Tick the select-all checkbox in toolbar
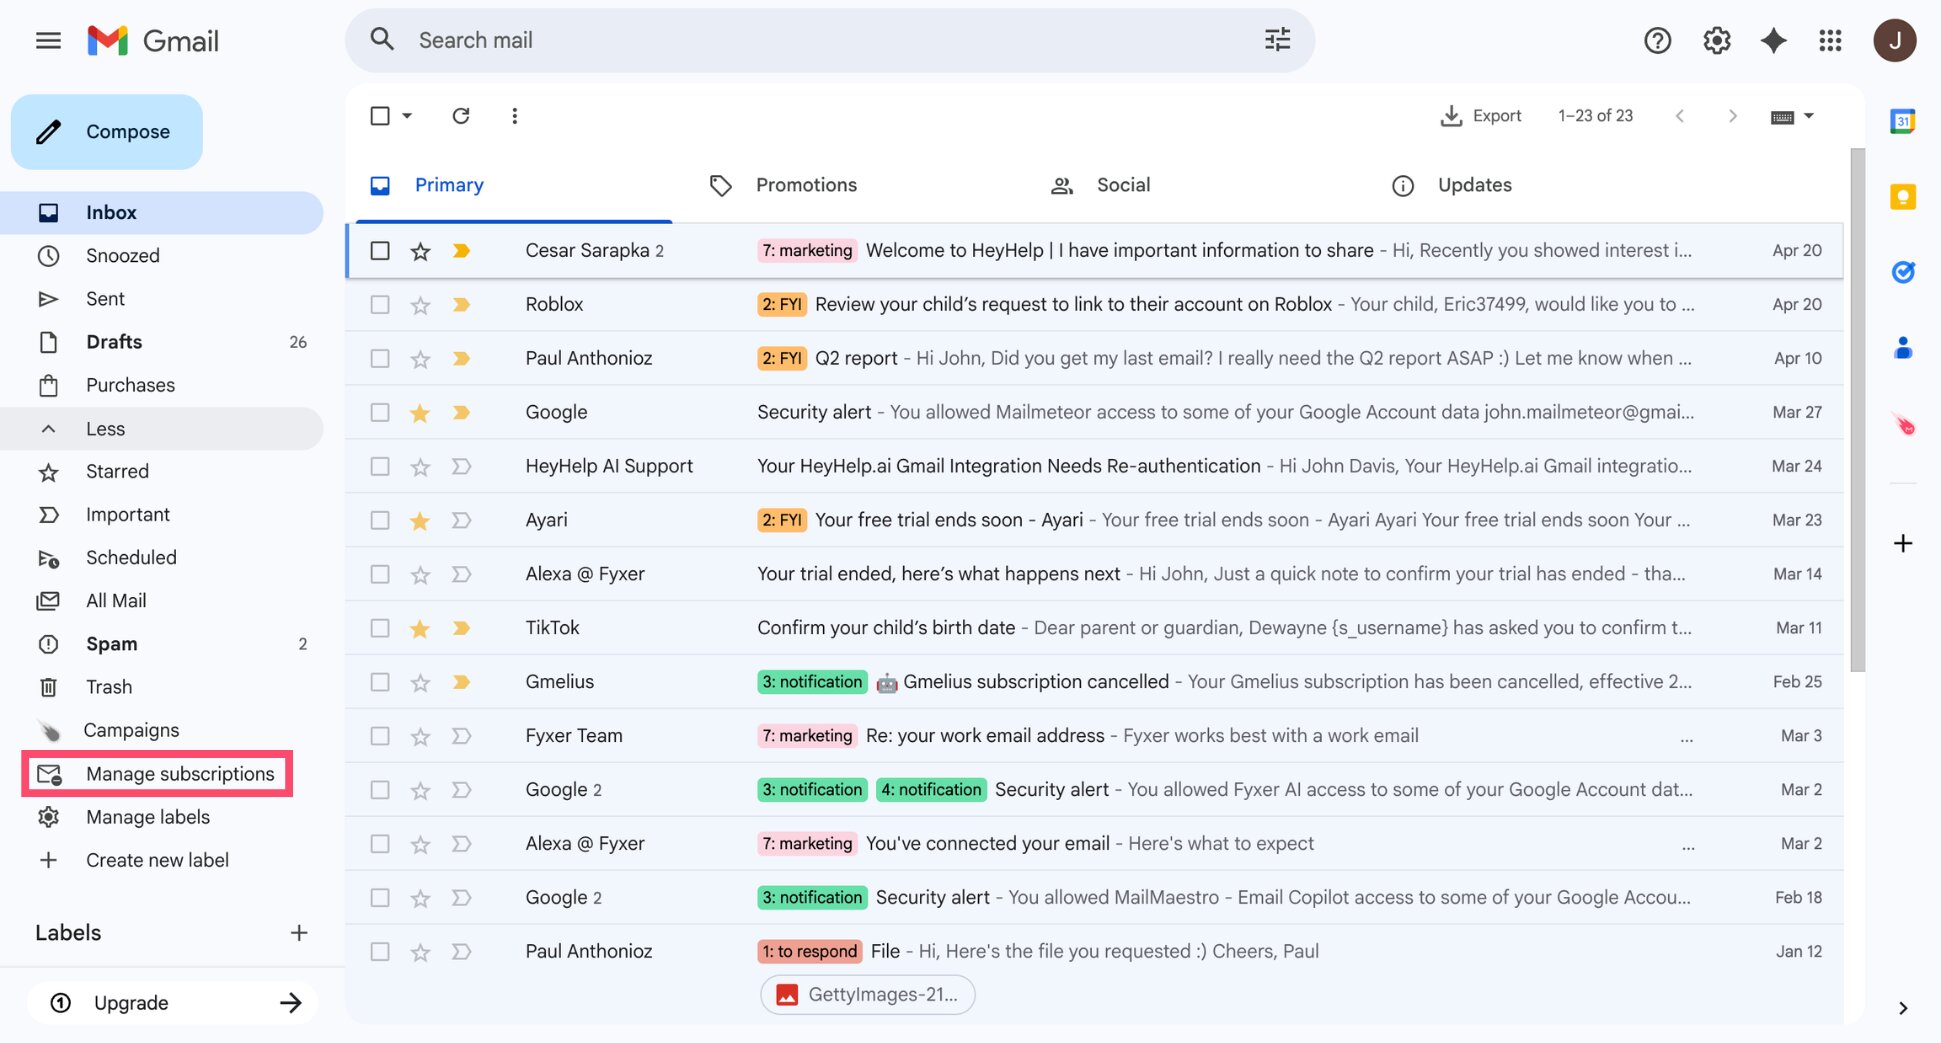Viewport: 1941px width, 1043px height. click(380, 116)
